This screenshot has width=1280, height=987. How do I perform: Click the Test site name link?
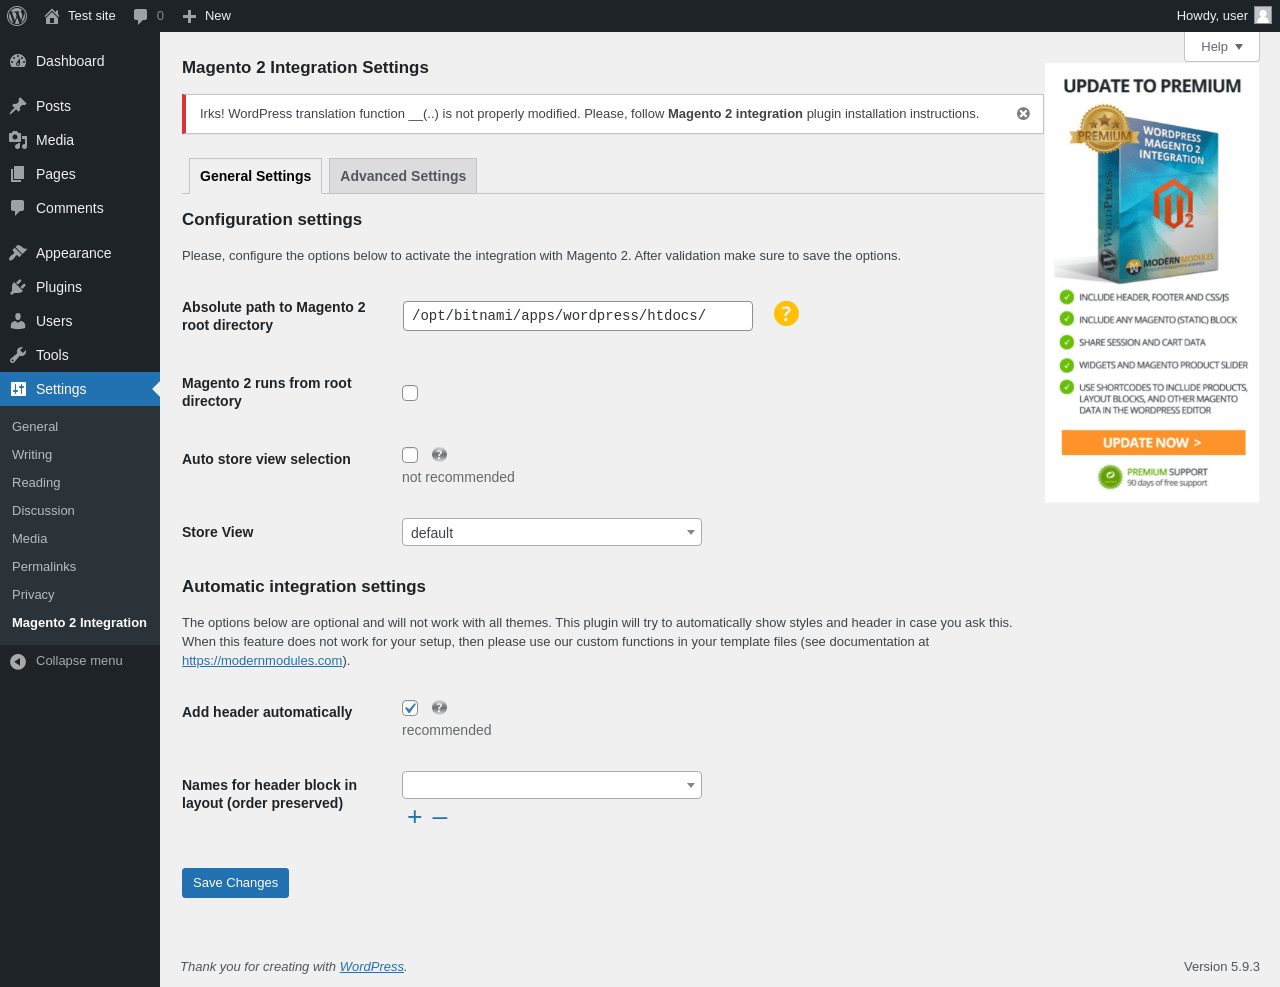(x=92, y=16)
